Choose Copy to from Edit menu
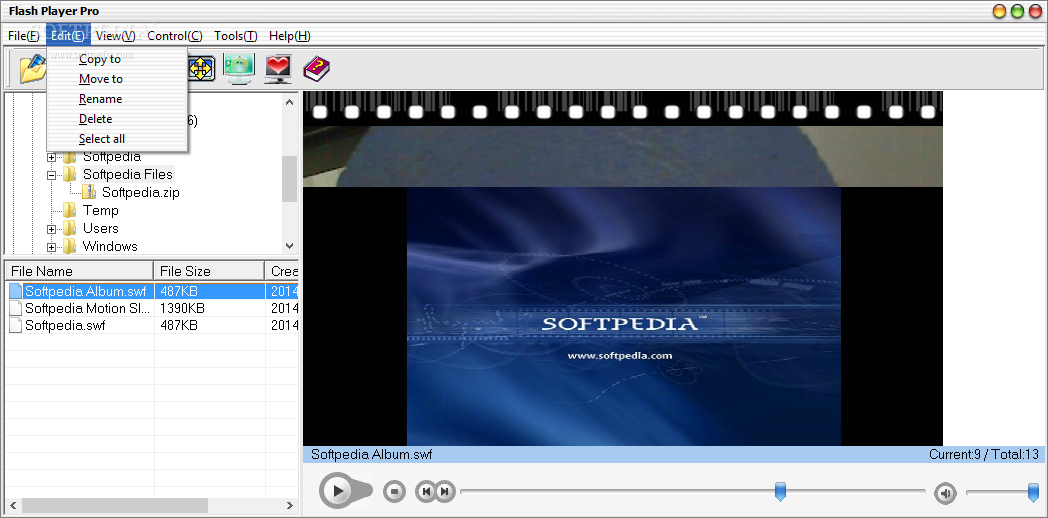Image resolution: width=1048 pixels, height=518 pixels. pos(117,59)
